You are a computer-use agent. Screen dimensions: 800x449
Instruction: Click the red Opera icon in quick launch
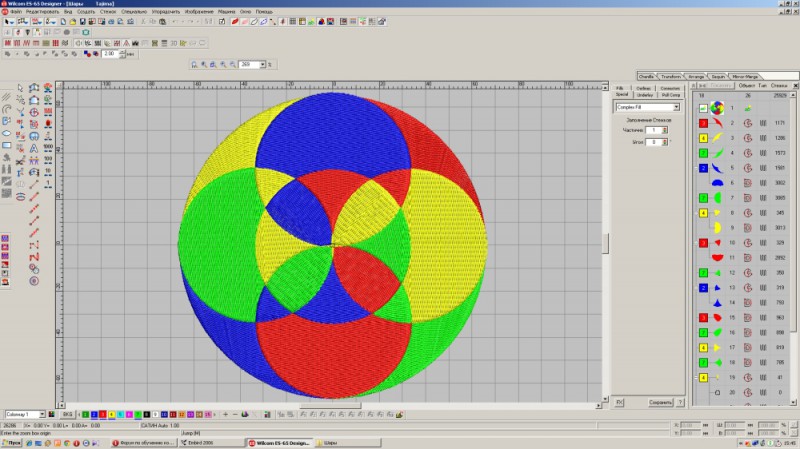(x=77, y=443)
